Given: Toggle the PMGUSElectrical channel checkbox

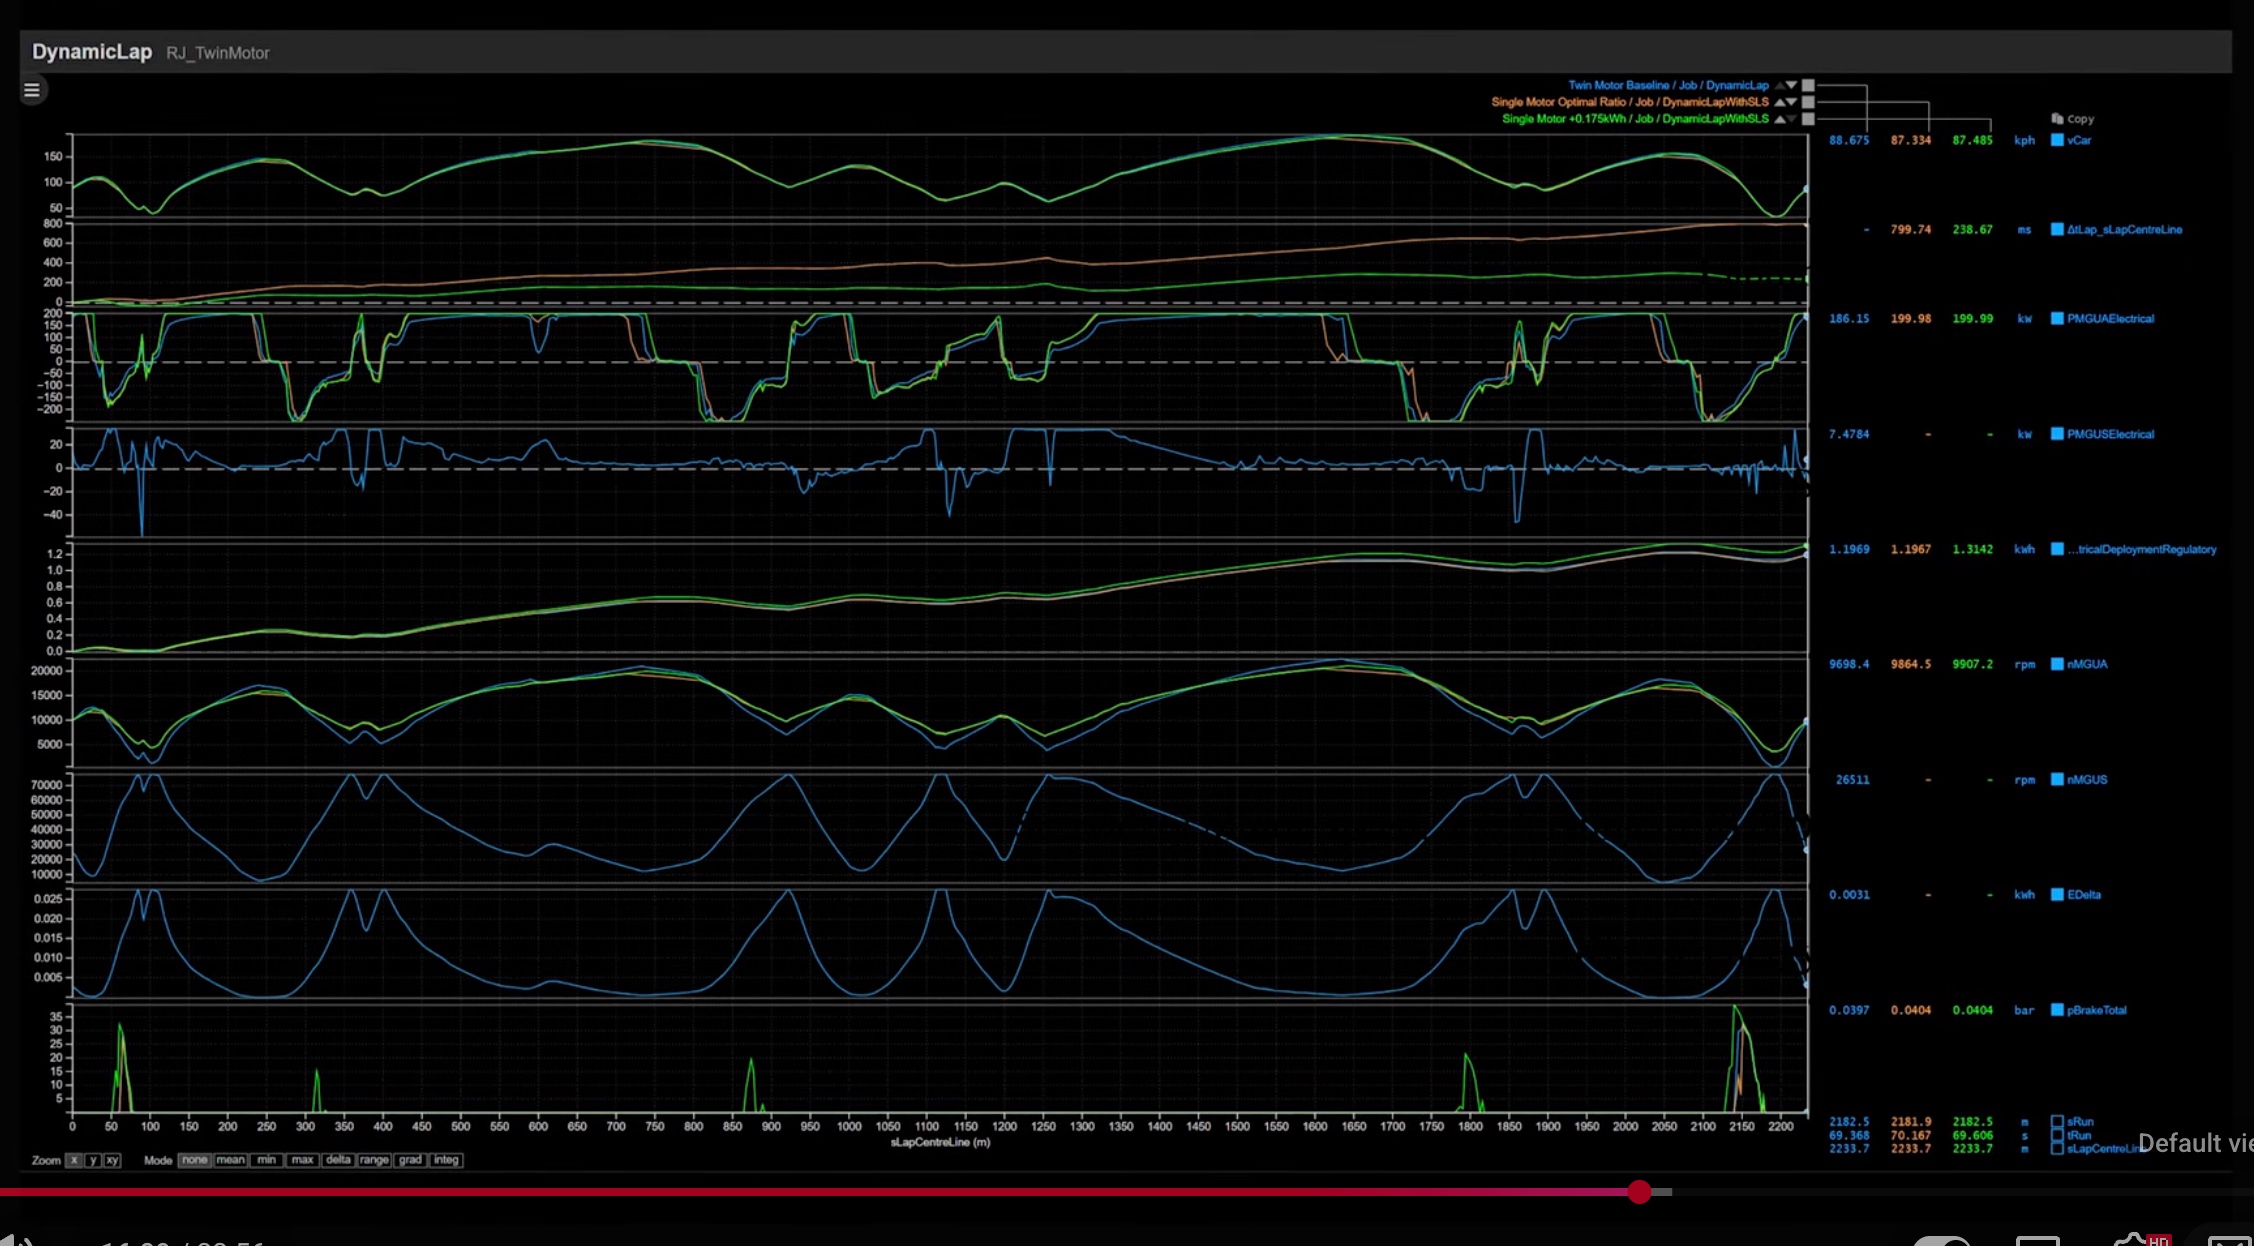Looking at the screenshot, I should click(x=2057, y=434).
